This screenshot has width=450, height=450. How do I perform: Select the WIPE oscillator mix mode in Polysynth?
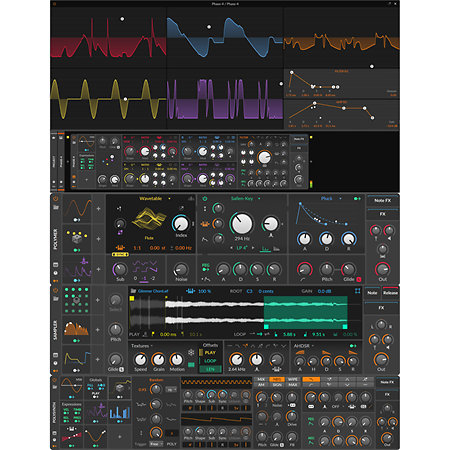point(293,379)
